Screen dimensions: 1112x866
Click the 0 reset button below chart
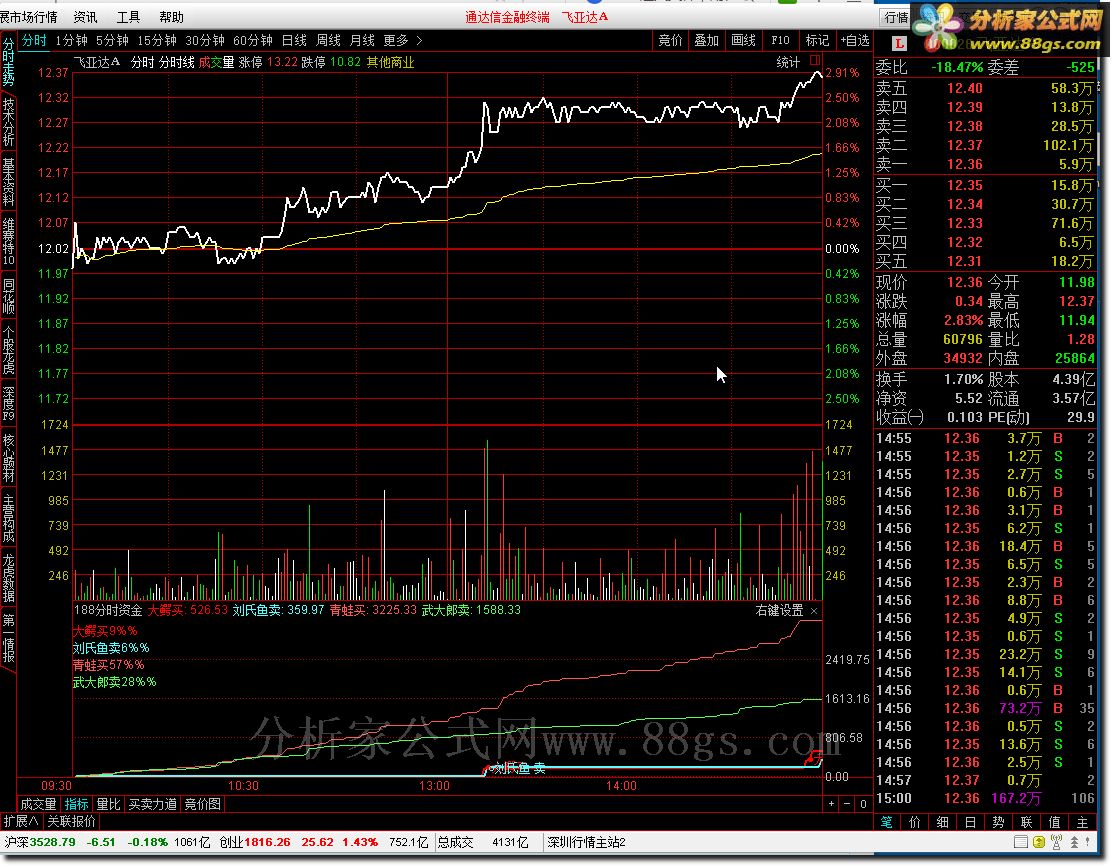click(x=863, y=804)
